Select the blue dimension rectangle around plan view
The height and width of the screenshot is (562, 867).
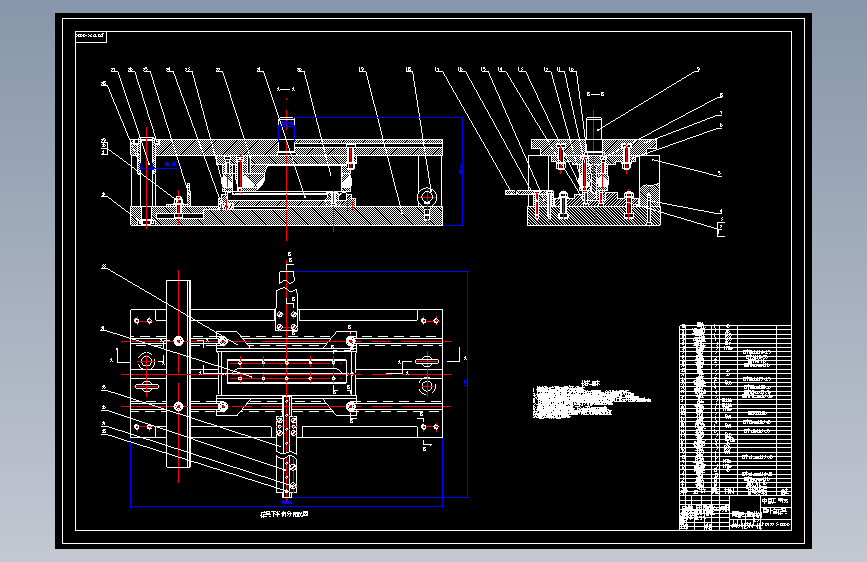pyautogui.click(x=299, y=389)
